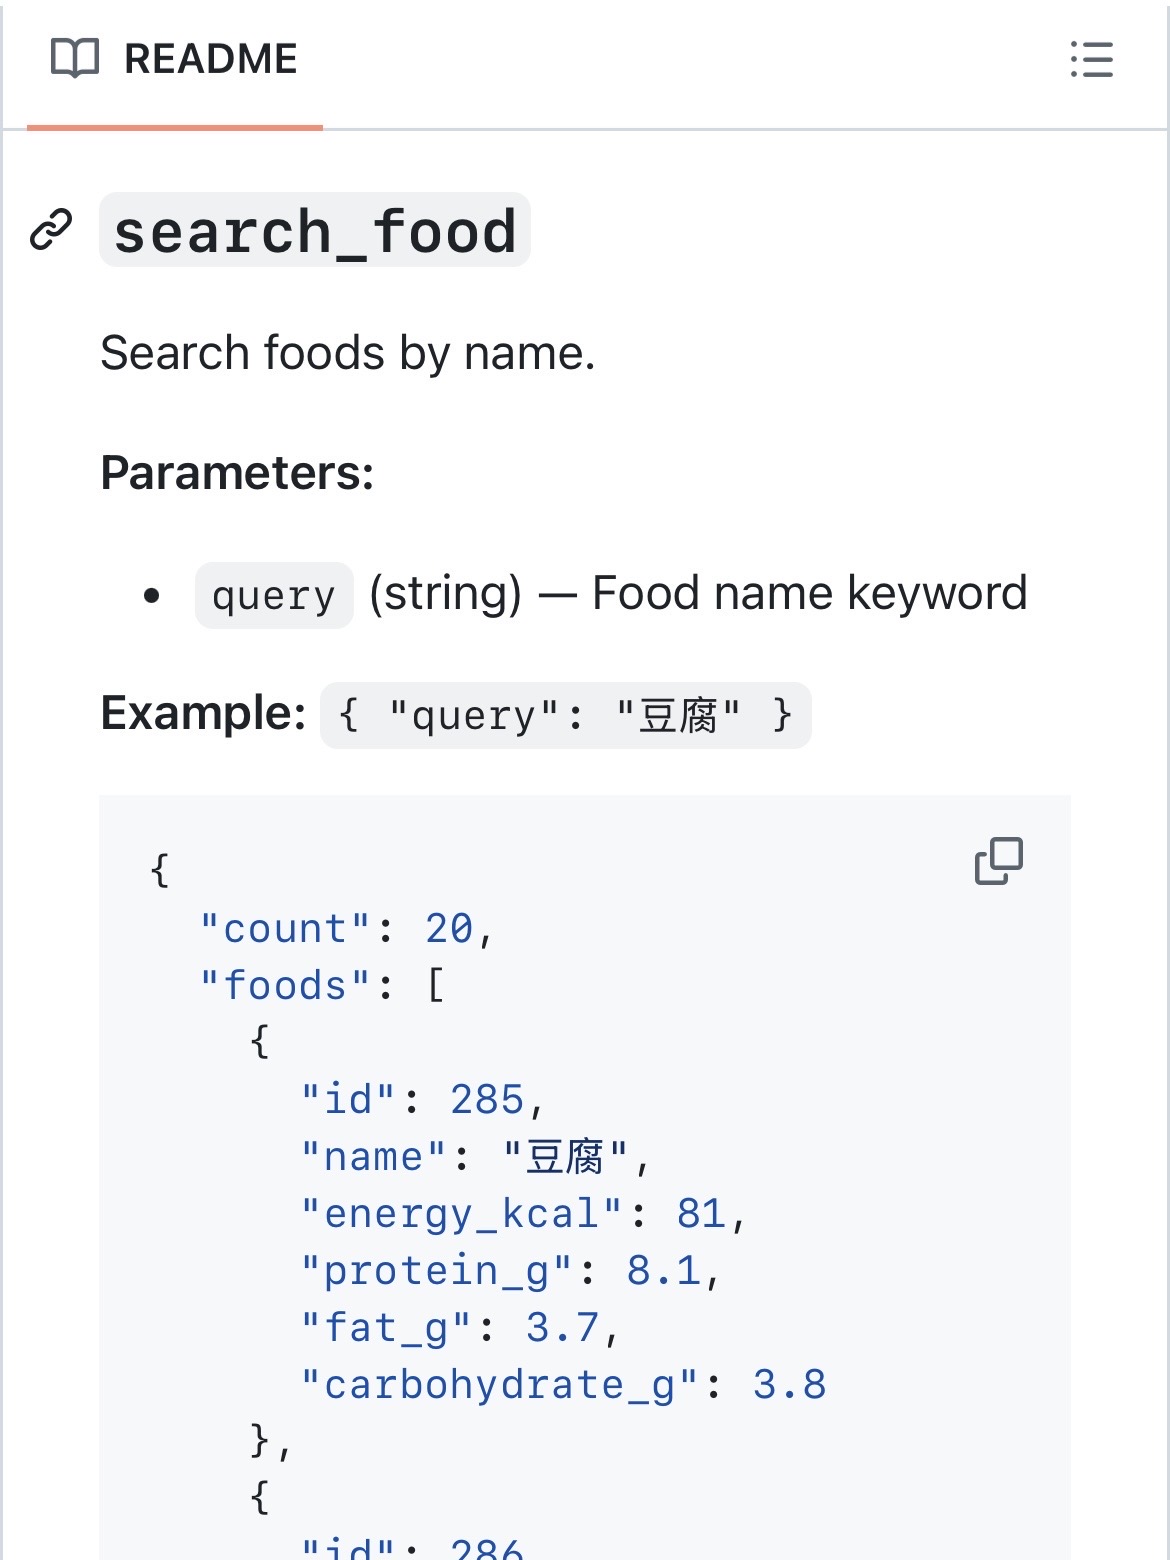Image resolution: width=1170 pixels, height=1560 pixels.
Task: Switch to the README tab
Action: tap(175, 60)
